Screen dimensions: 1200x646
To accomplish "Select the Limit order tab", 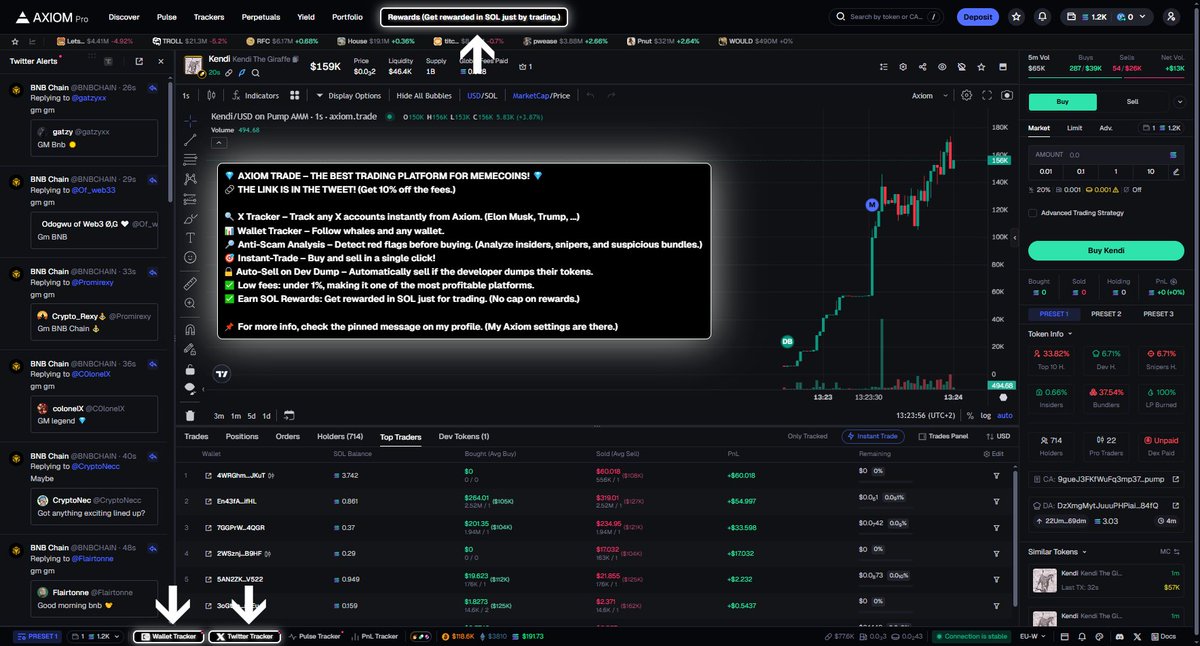I will pyautogui.click(x=1074, y=128).
